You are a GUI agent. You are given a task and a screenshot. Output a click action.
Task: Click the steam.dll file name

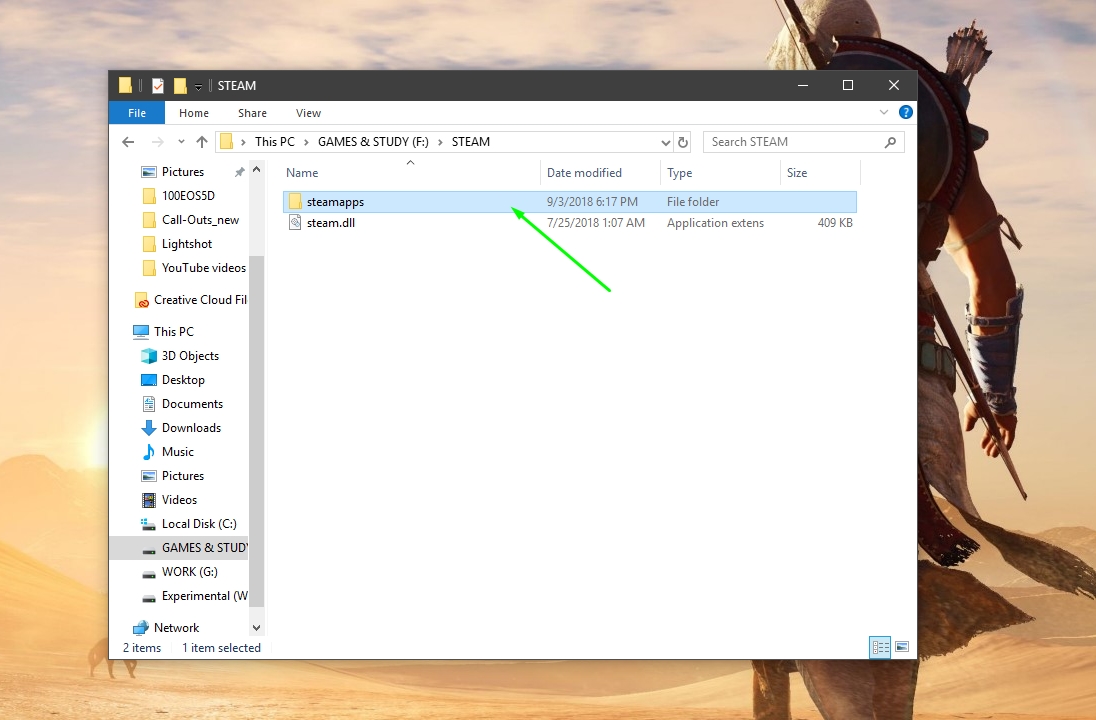tap(331, 223)
